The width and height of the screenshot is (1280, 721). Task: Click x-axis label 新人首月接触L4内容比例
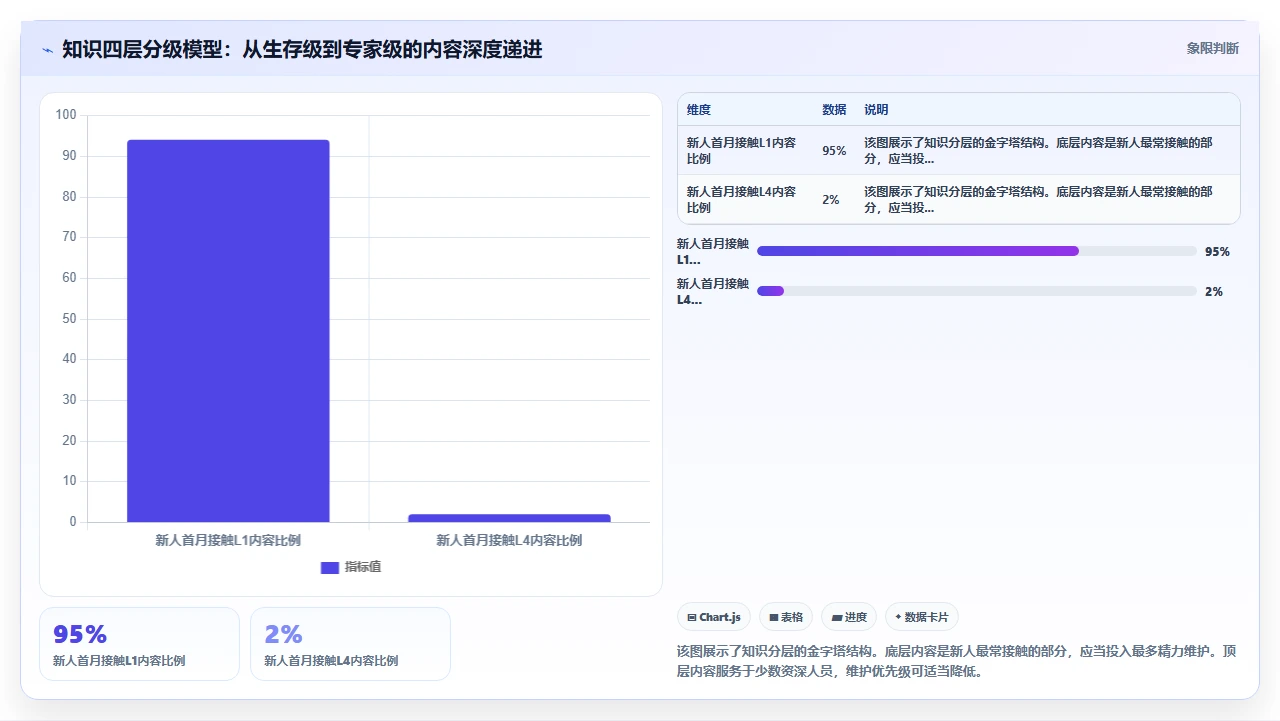[x=509, y=540]
